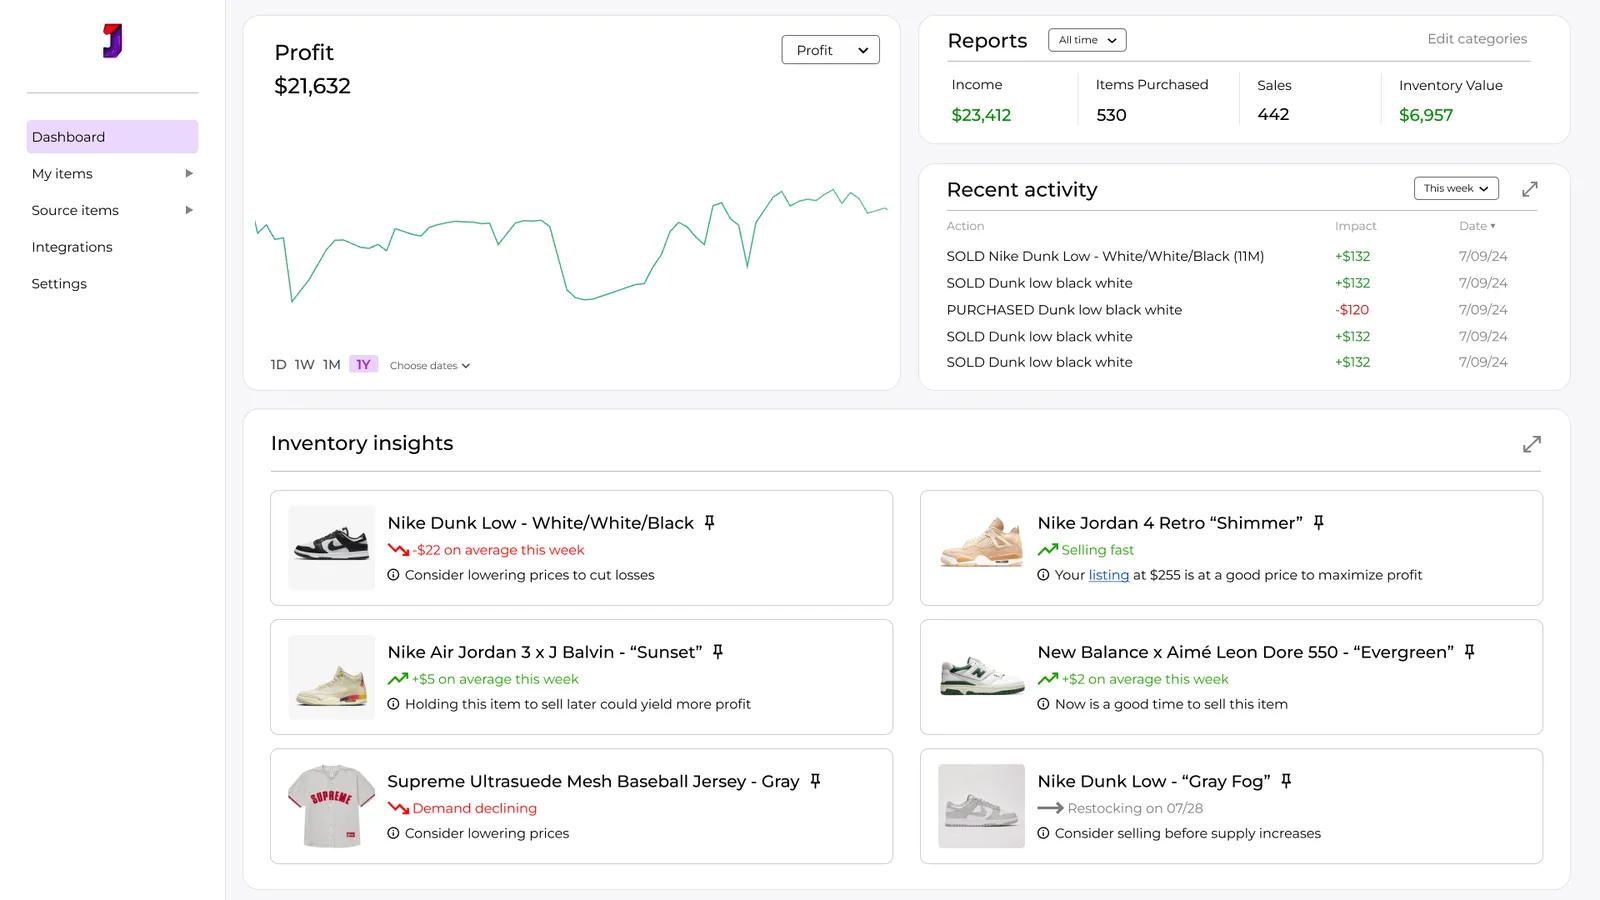Click Edit categories in Reports
This screenshot has height=900, width=1600.
(x=1477, y=39)
